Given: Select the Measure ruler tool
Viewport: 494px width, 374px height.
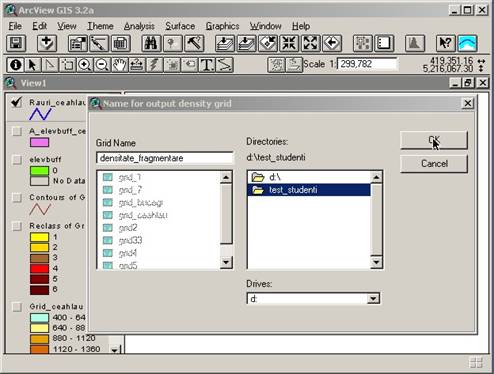Looking at the screenshot, I should point(137,65).
